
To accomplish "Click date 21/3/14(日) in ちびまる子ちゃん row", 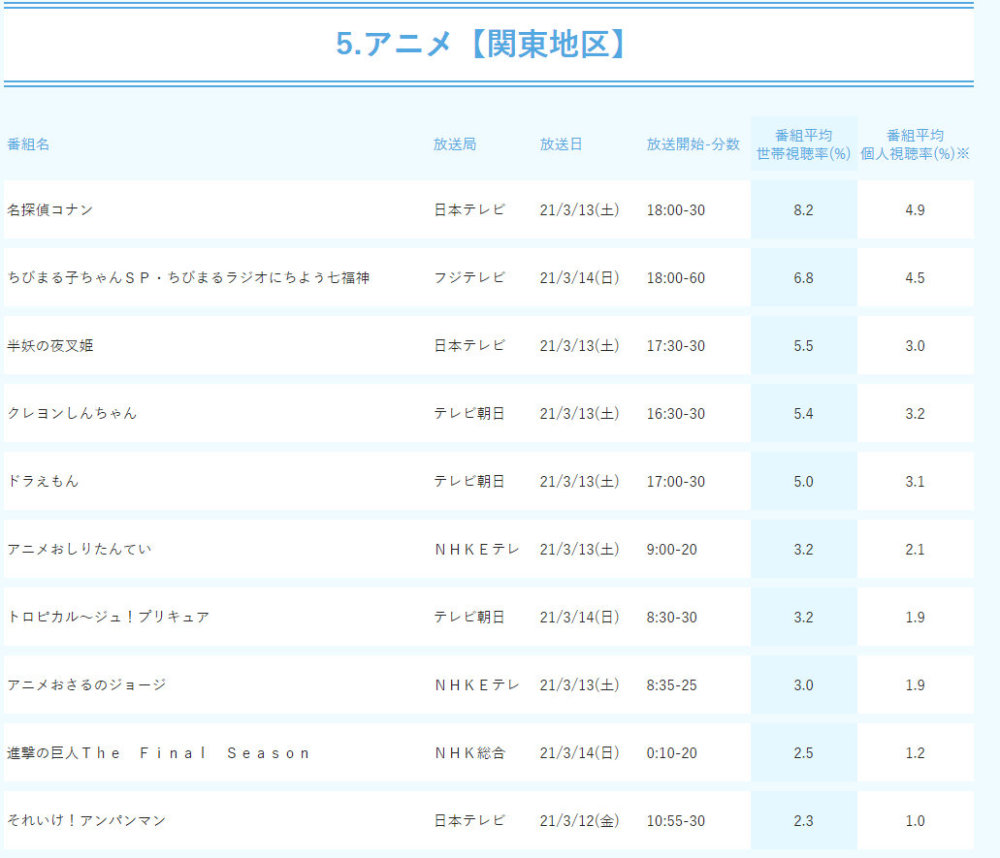I will pyautogui.click(x=579, y=277).
